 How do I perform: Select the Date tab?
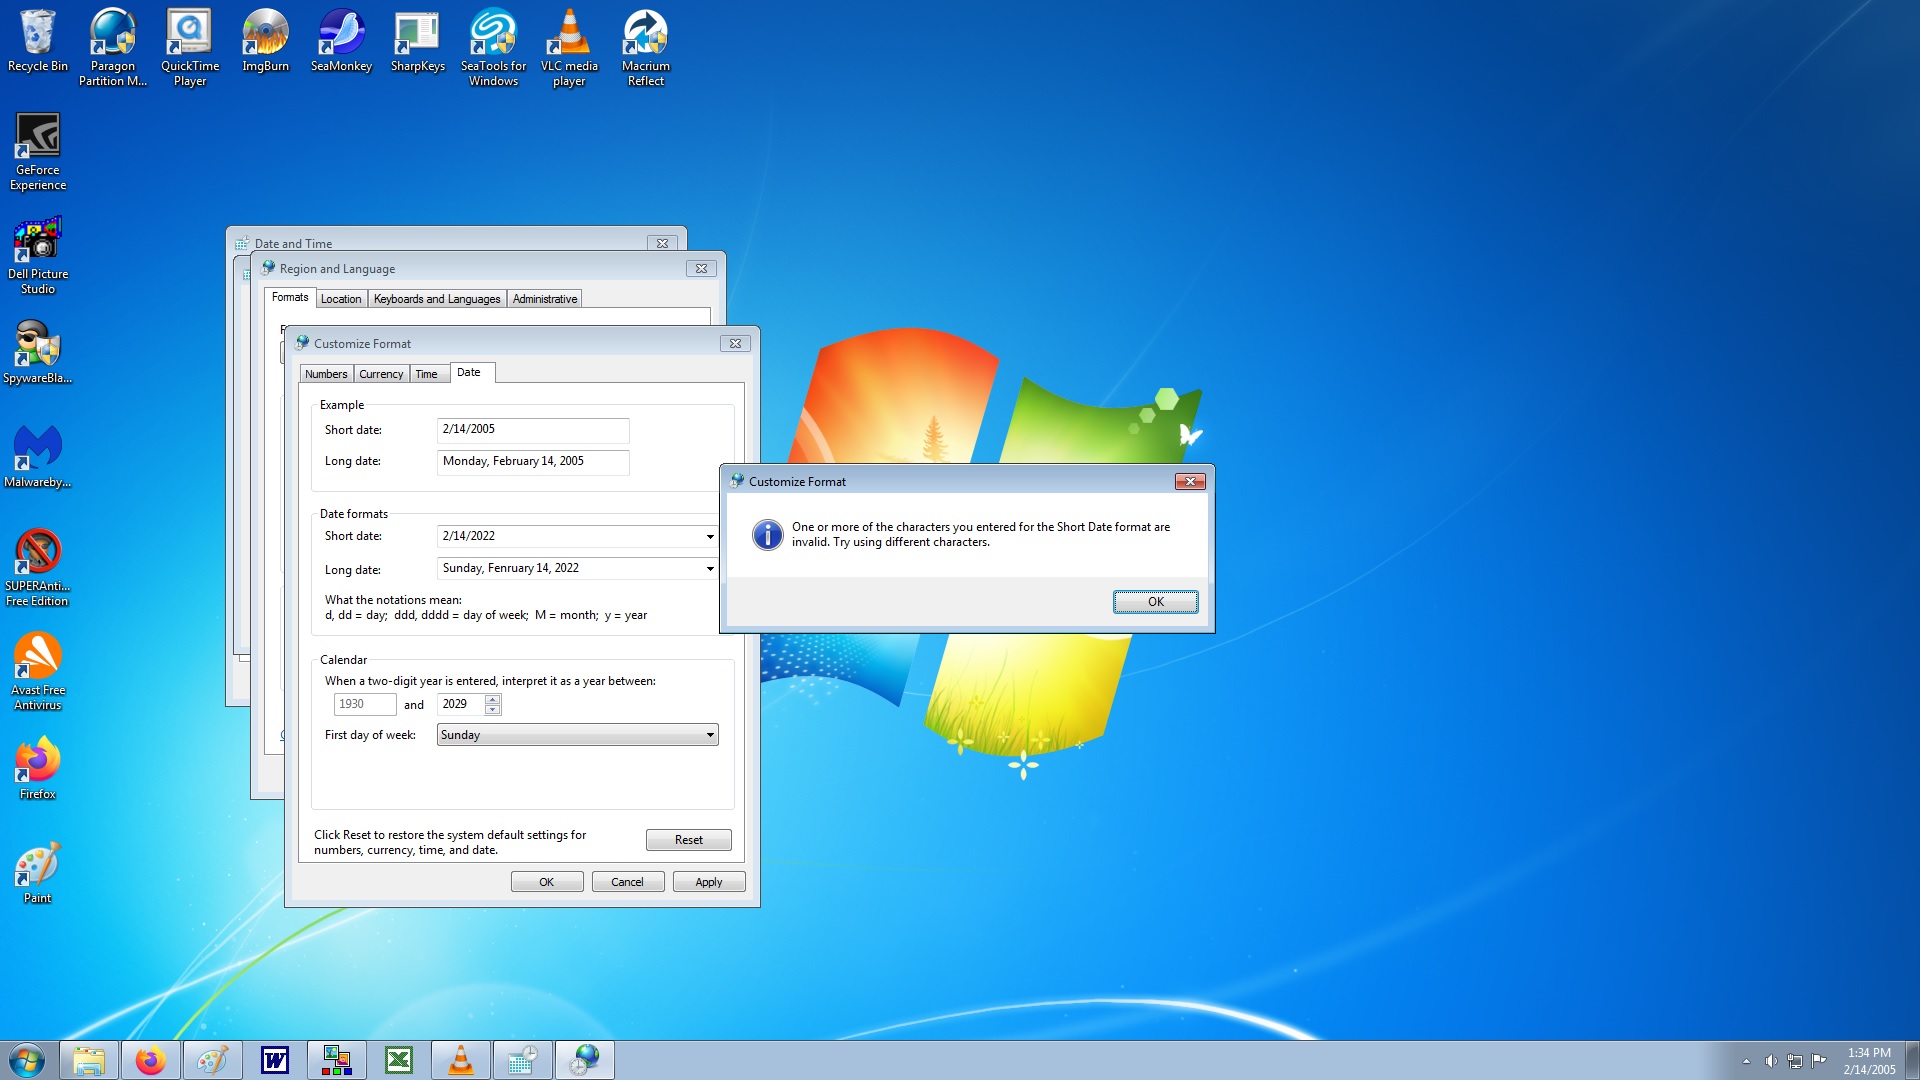pyautogui.click(x=469, y=372)
